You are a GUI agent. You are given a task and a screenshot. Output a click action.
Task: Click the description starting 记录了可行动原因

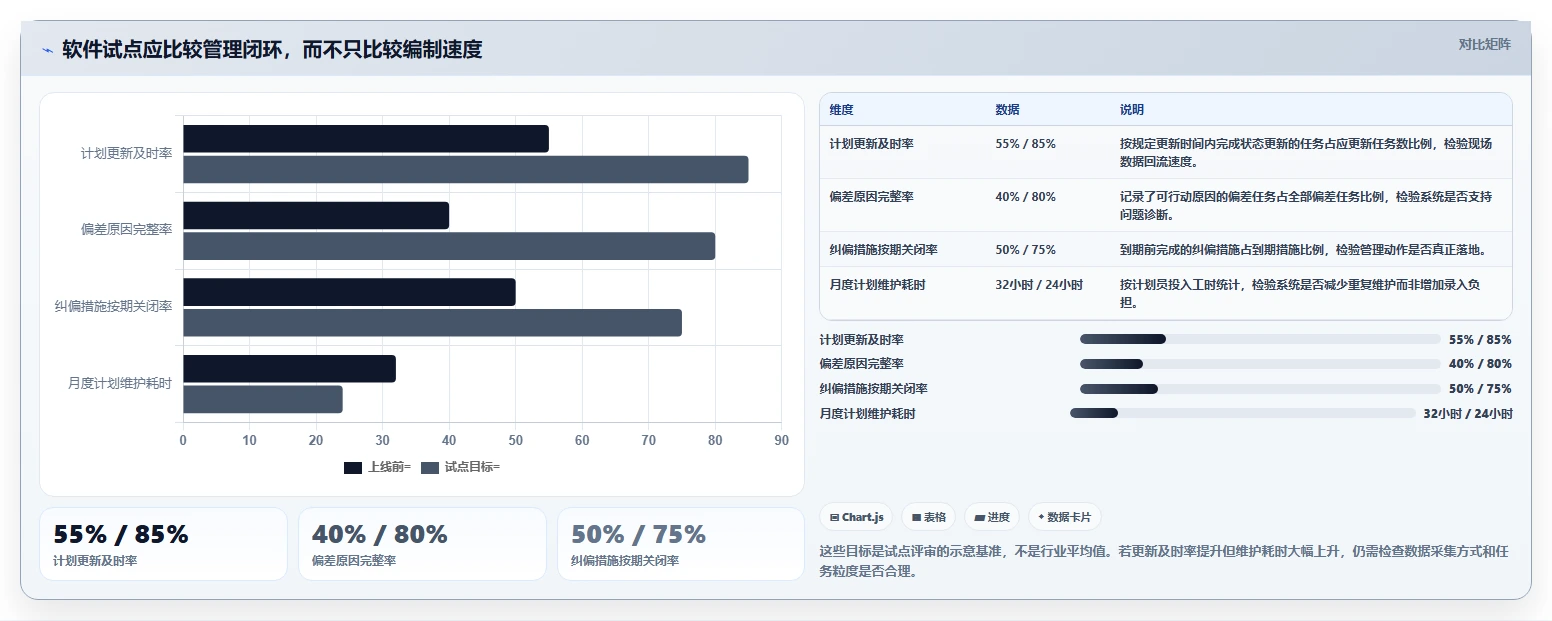(x=1306, y=206)
